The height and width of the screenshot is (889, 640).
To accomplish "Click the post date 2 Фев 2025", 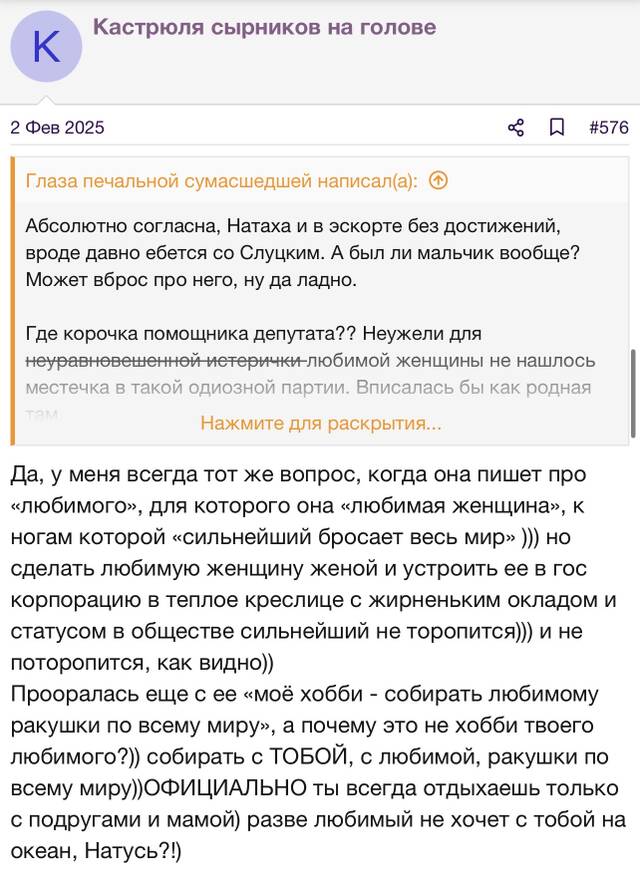I will 57,128.
